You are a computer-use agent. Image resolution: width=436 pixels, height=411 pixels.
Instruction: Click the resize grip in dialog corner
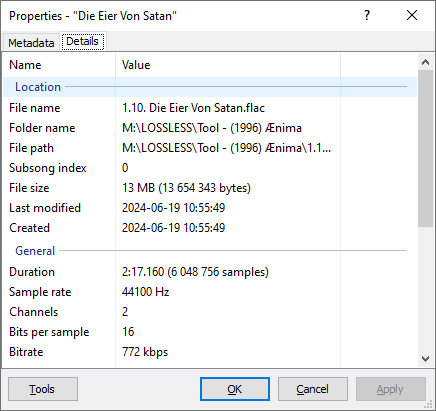428,405
